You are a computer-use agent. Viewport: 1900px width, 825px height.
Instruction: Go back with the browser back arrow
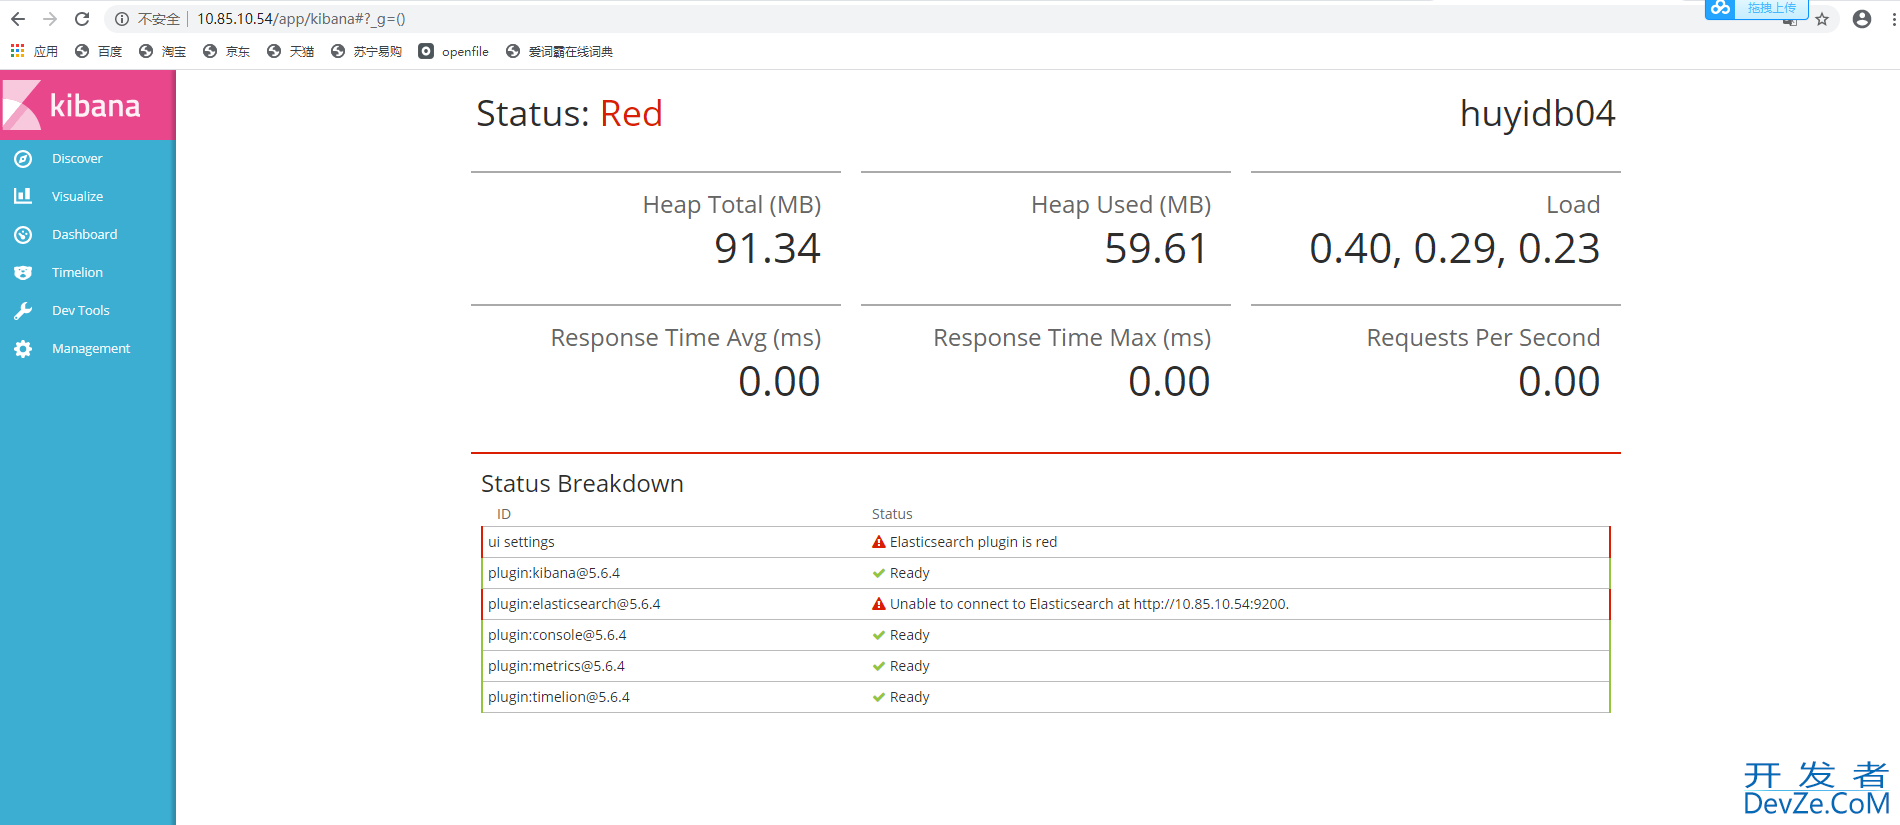[x=18, y=19]
